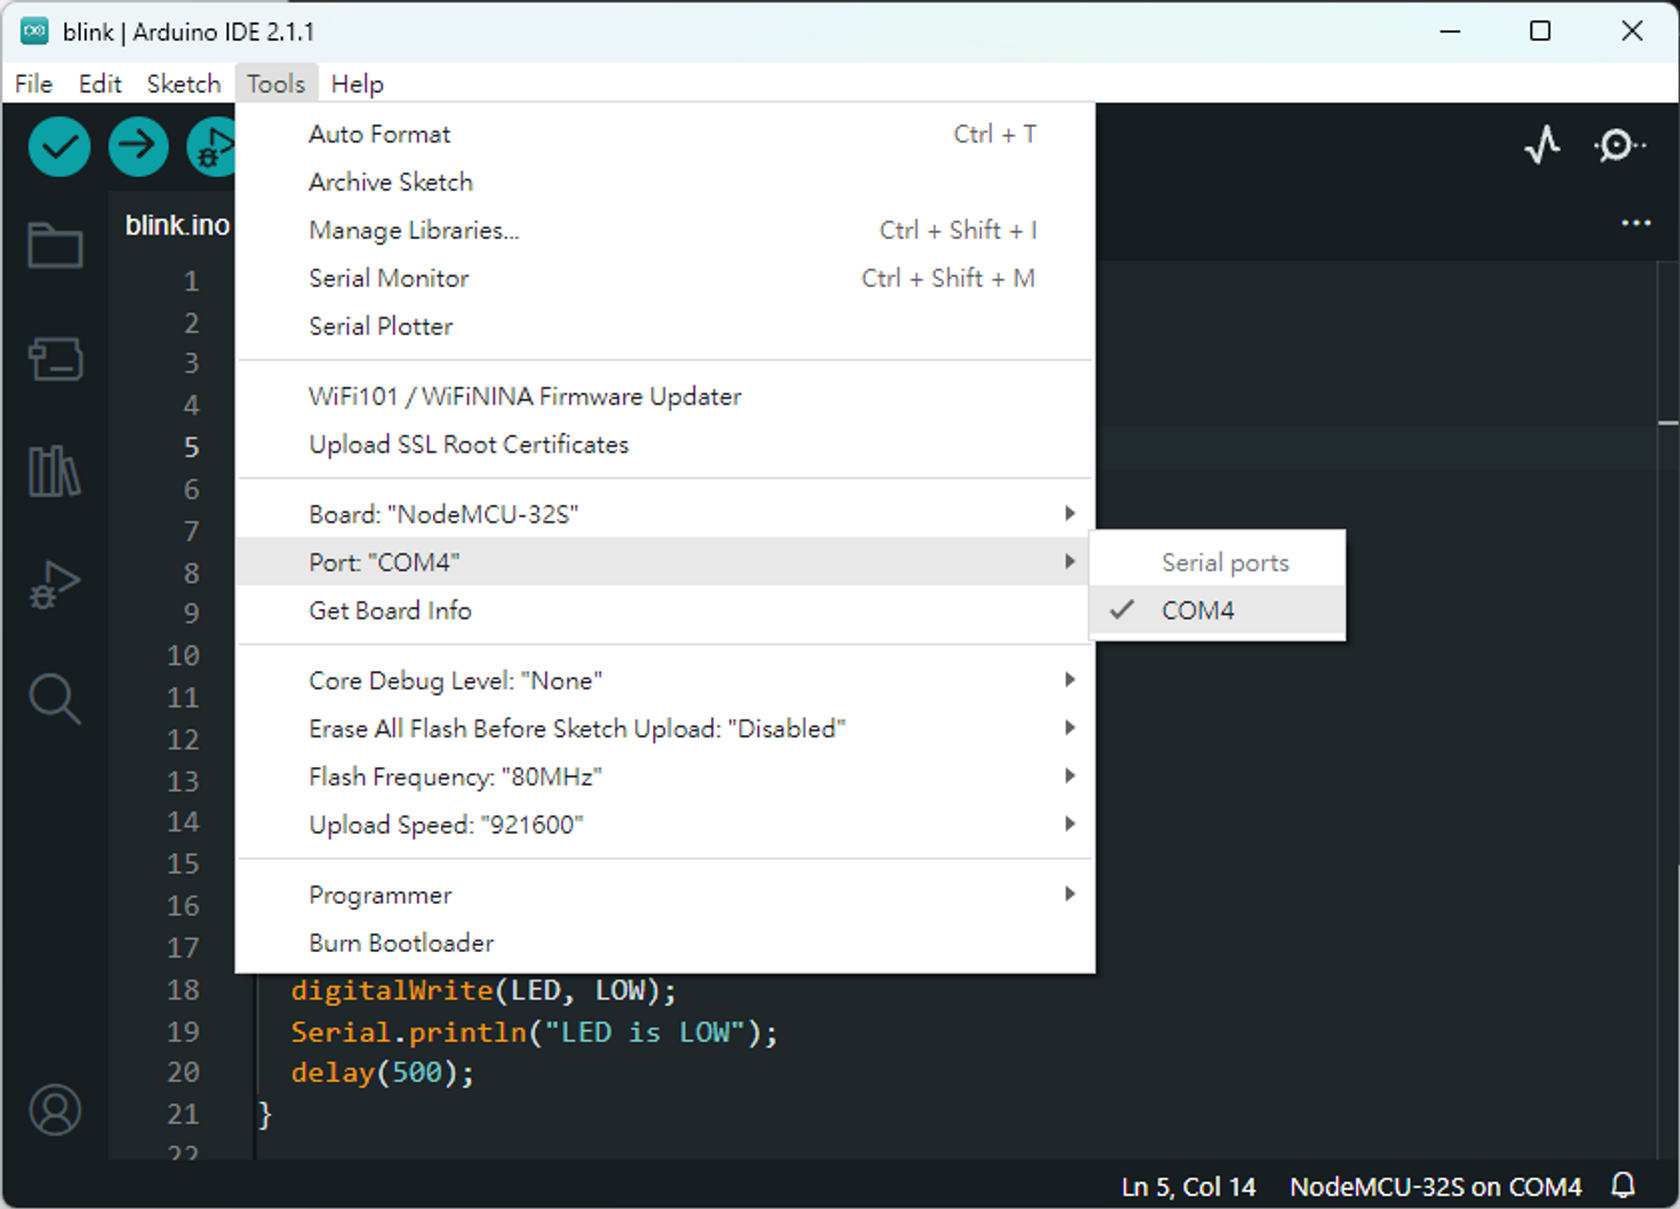Click the digitalWrite(LED, LOW) code line
This screenshot has width=1680, height=1209.
click(x=484, y=990)
